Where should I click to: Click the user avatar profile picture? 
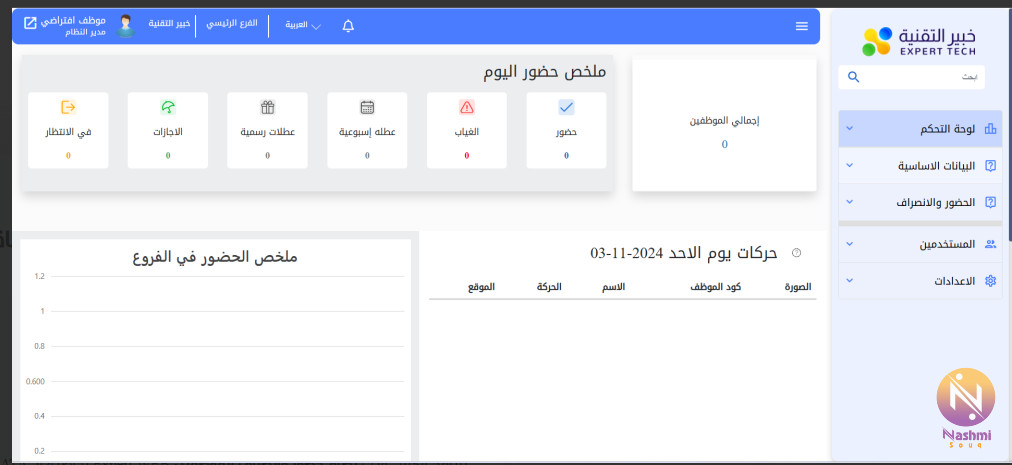pyautogui.click(x=125, y=26)
